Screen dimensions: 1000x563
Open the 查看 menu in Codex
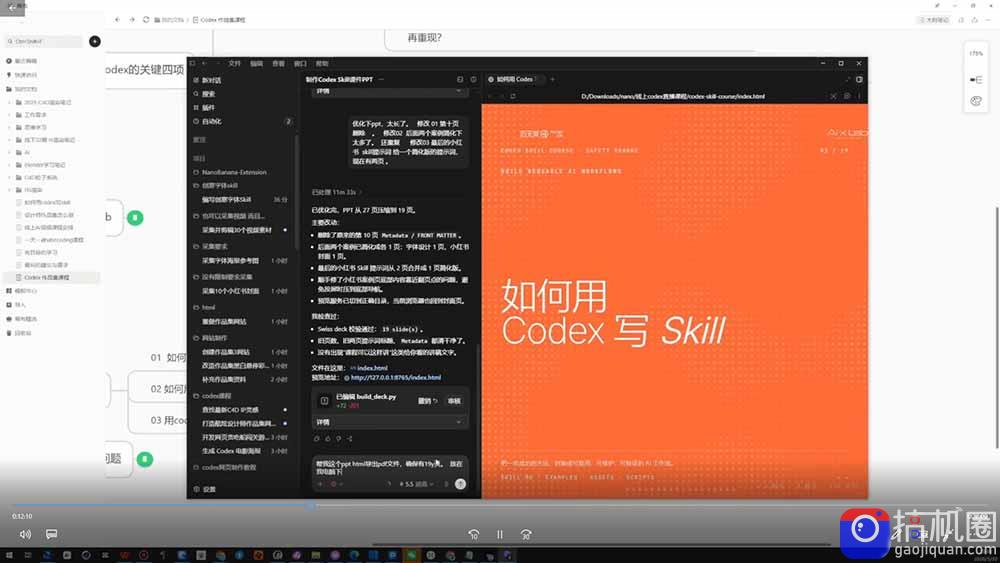click(x=279, y=63)
